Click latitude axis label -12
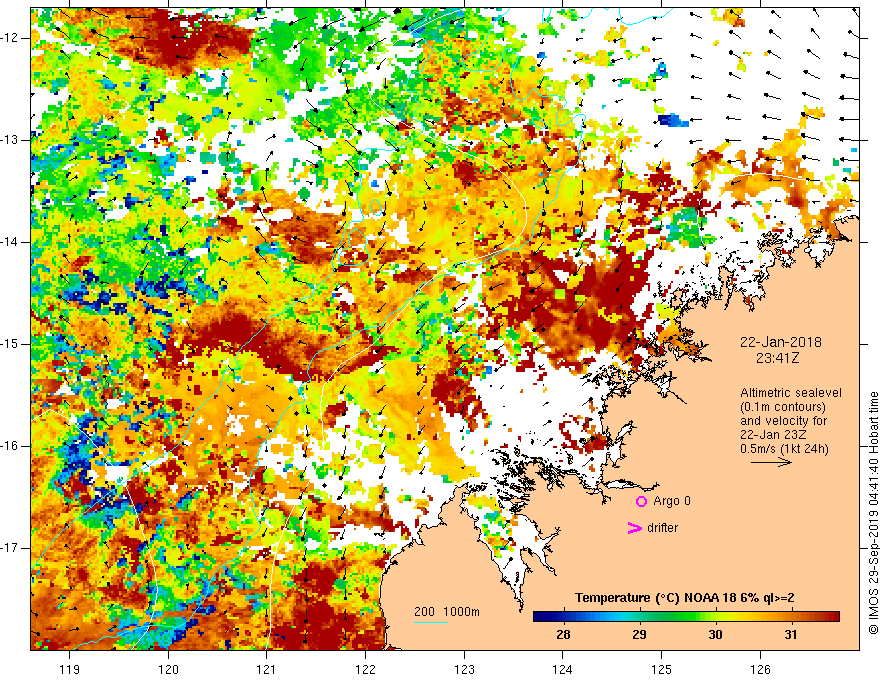 coord(11,38)
